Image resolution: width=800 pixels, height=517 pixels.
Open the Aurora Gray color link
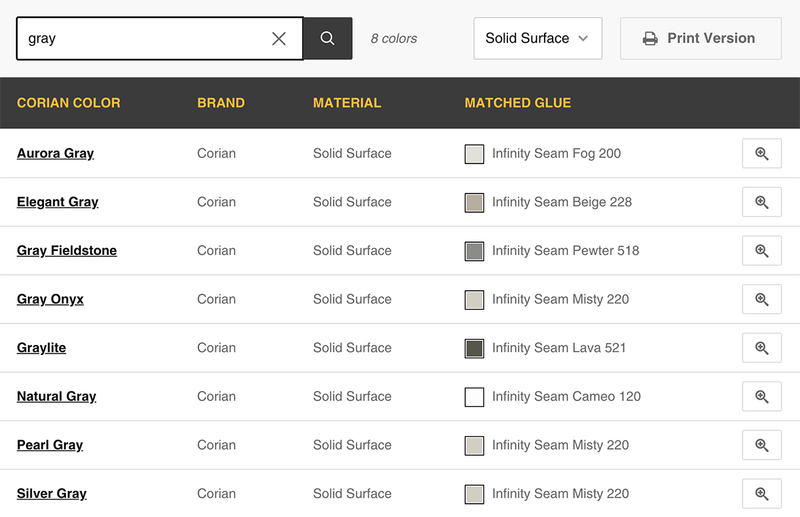point(55,153)
